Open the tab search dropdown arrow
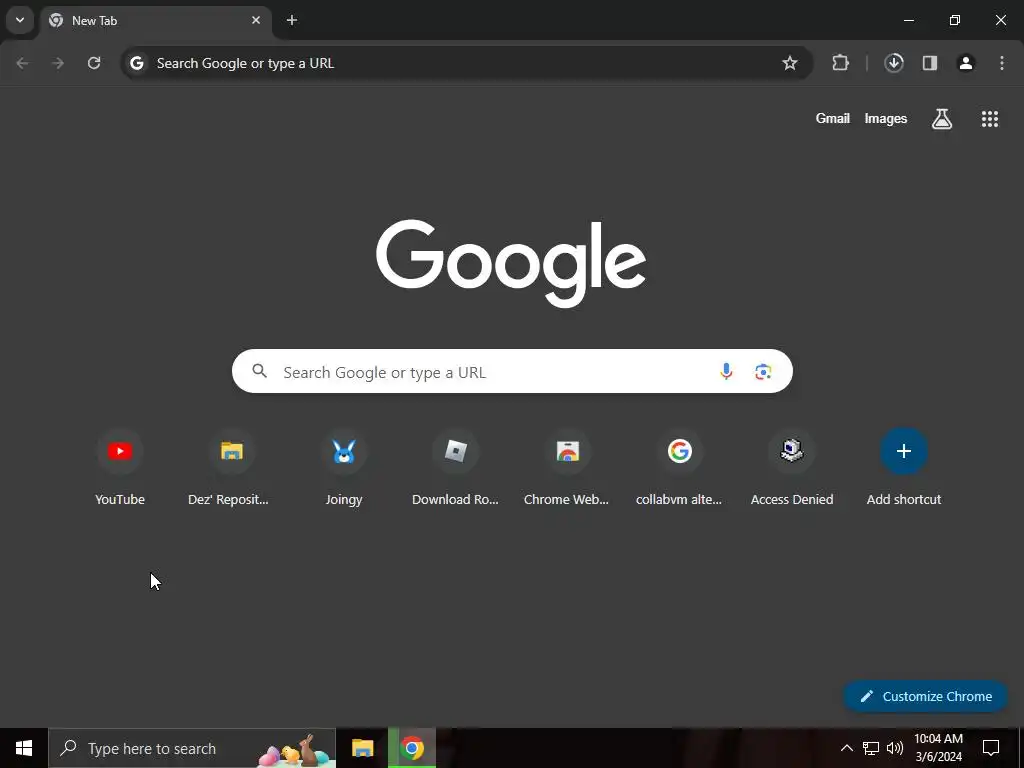This screenshot has height=768, width=1024. point(20,20)
